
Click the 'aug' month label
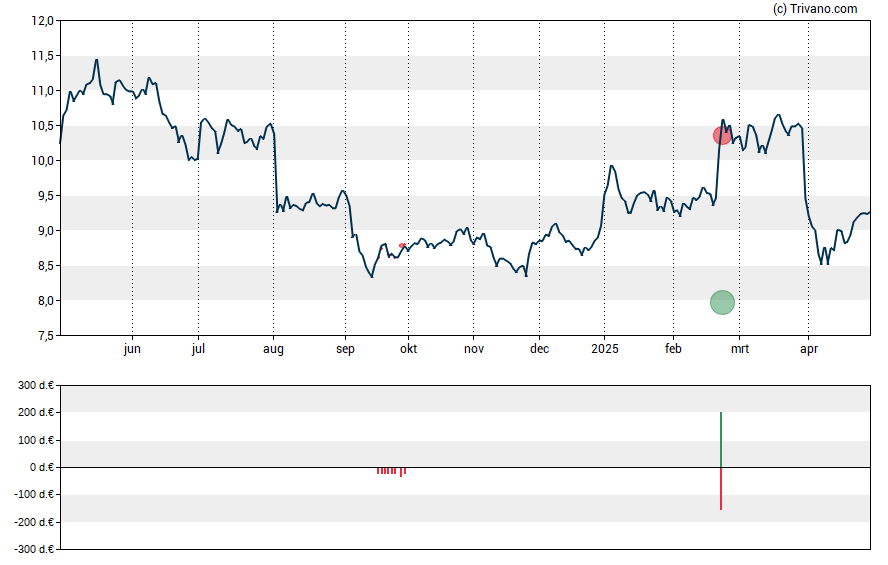coord(274,349)
